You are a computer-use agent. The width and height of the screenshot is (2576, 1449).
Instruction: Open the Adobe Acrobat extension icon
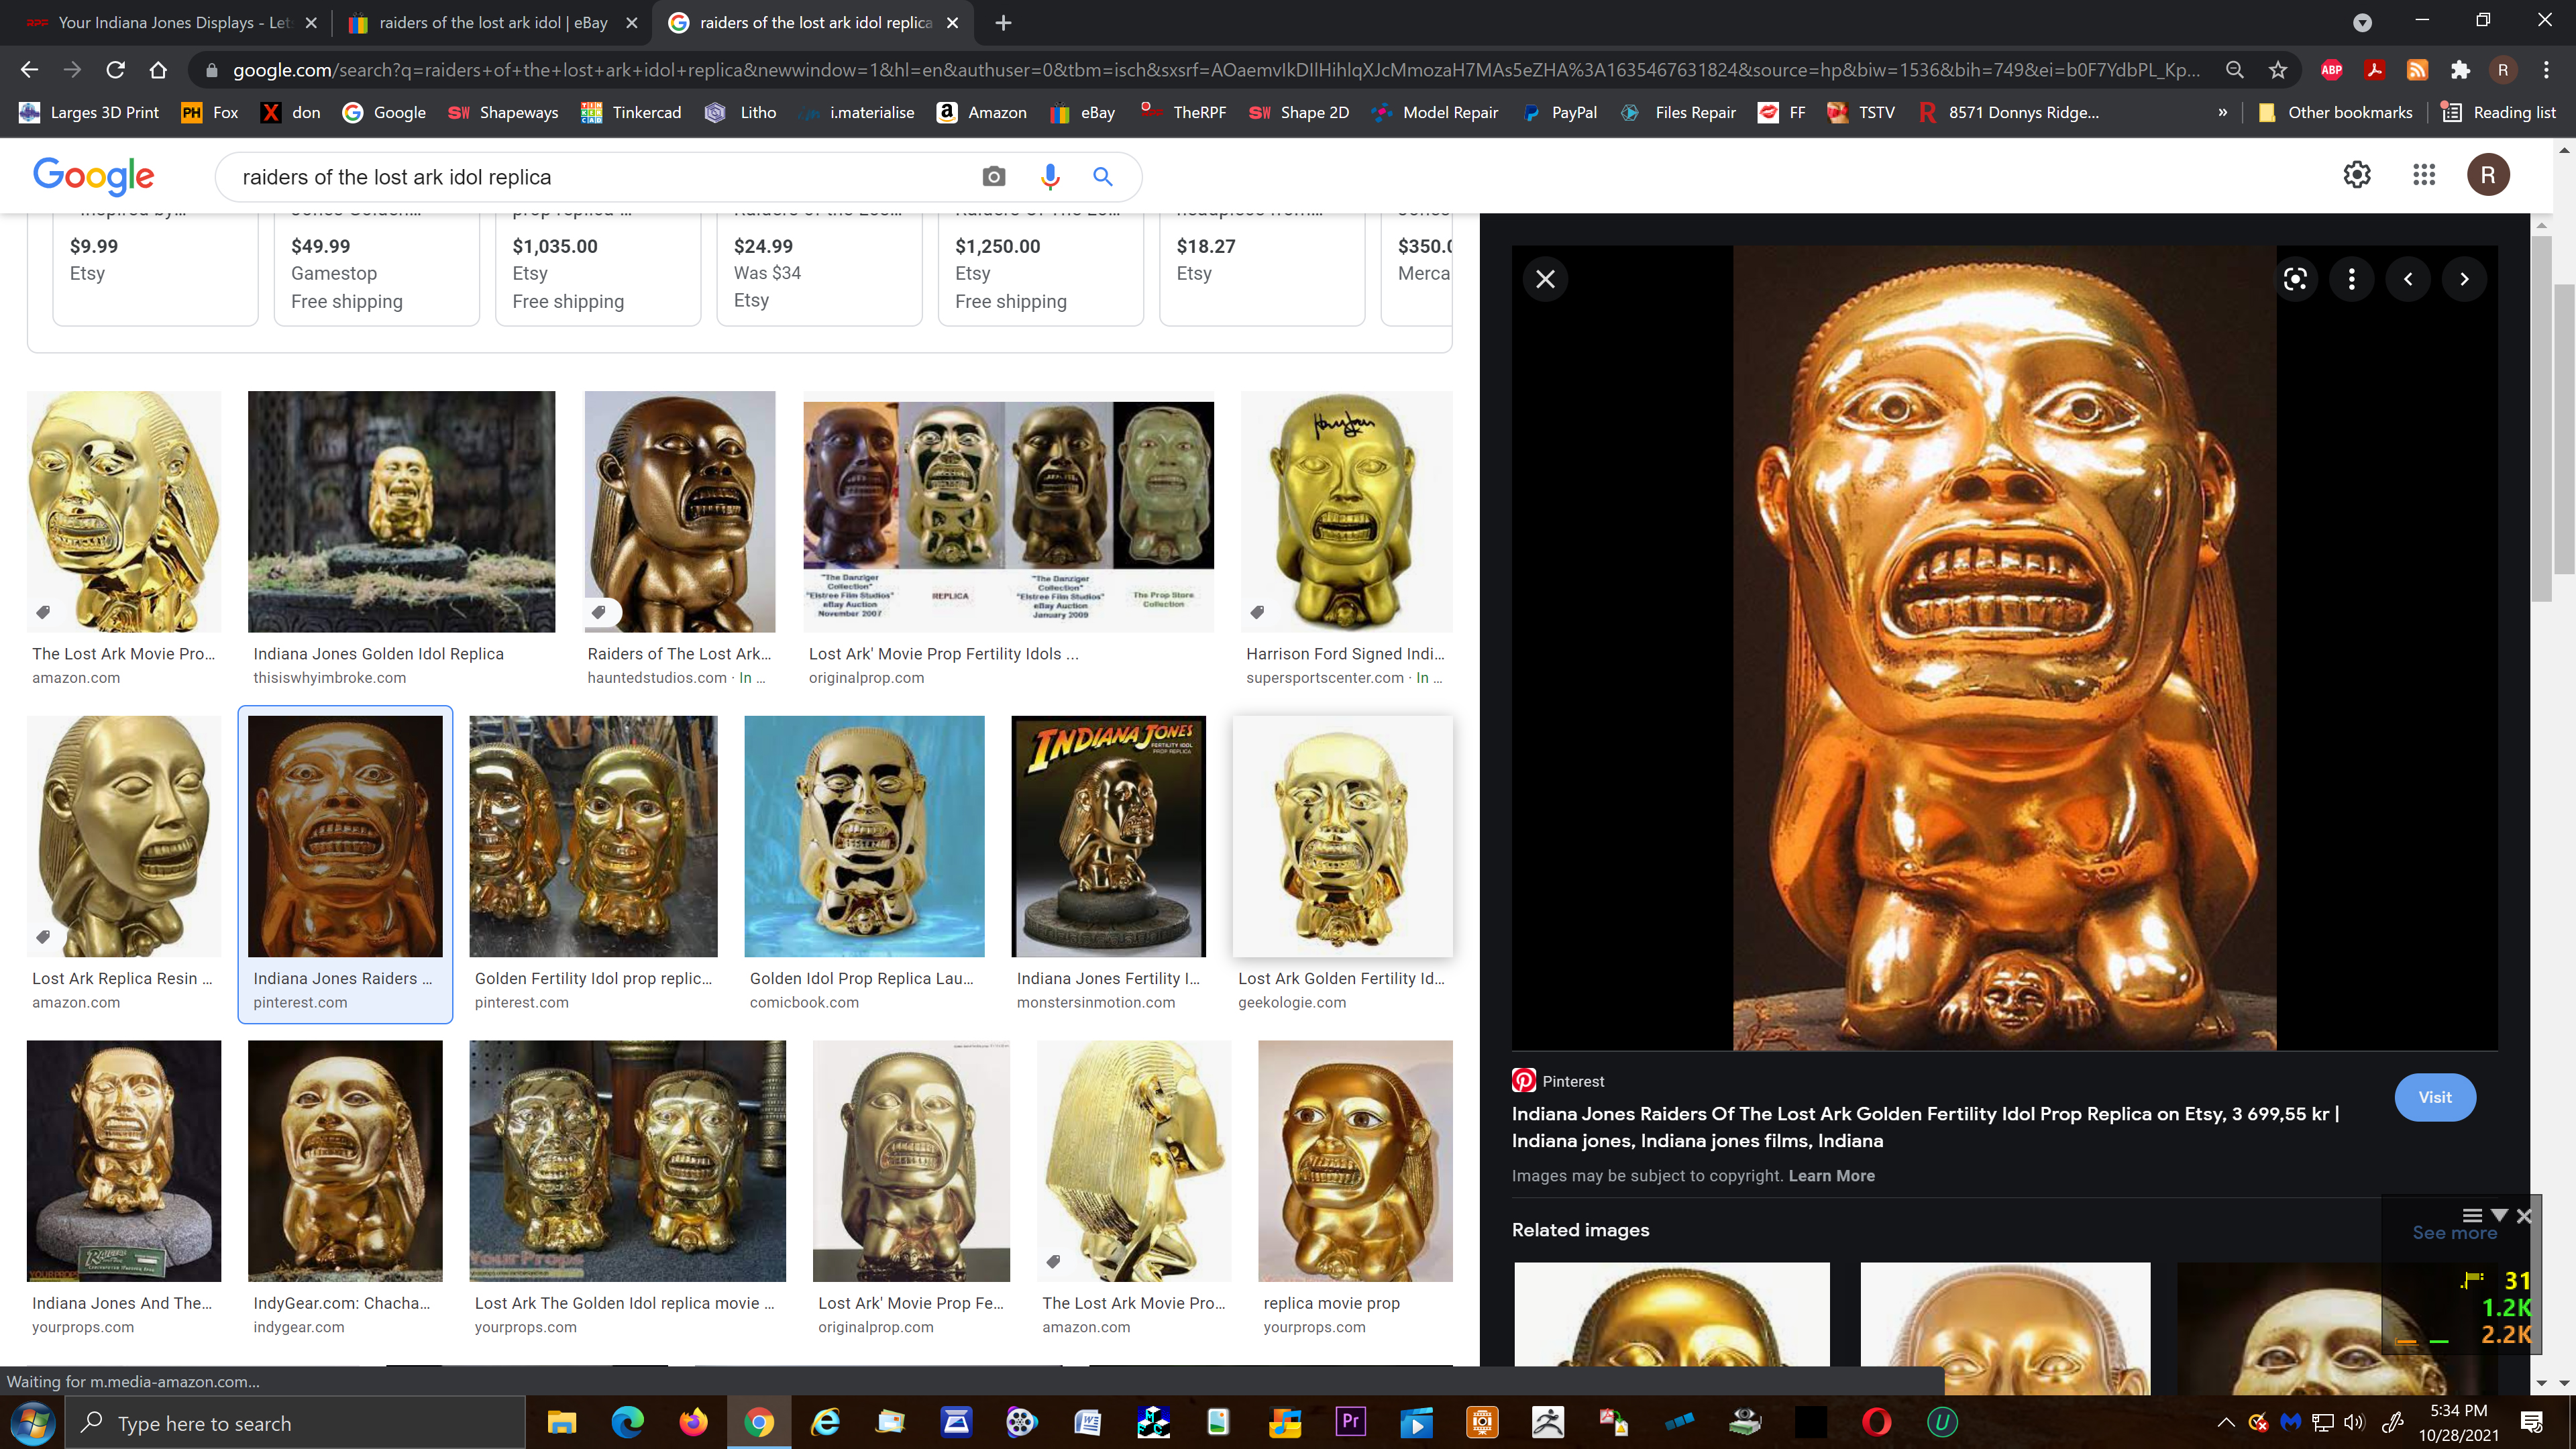2375,70
